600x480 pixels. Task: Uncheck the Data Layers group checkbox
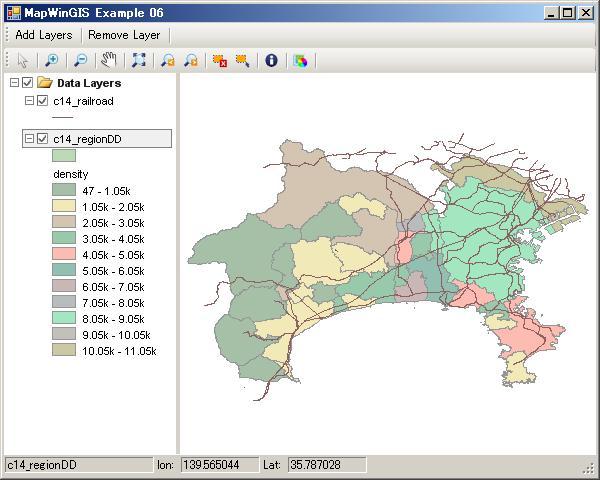pyautogui.click(x=28, y=83)
